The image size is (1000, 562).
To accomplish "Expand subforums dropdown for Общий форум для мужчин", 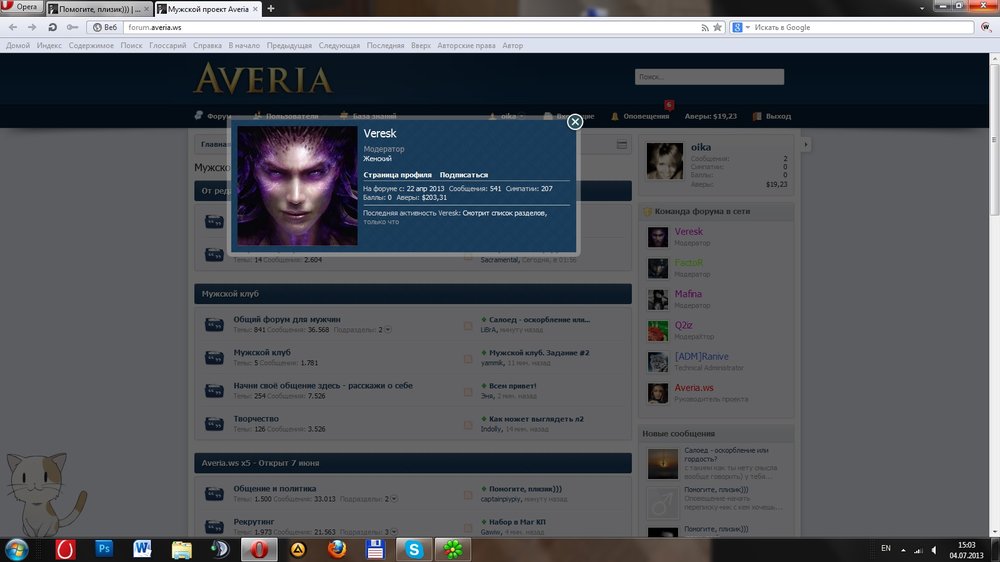I will tap(388, 330).
